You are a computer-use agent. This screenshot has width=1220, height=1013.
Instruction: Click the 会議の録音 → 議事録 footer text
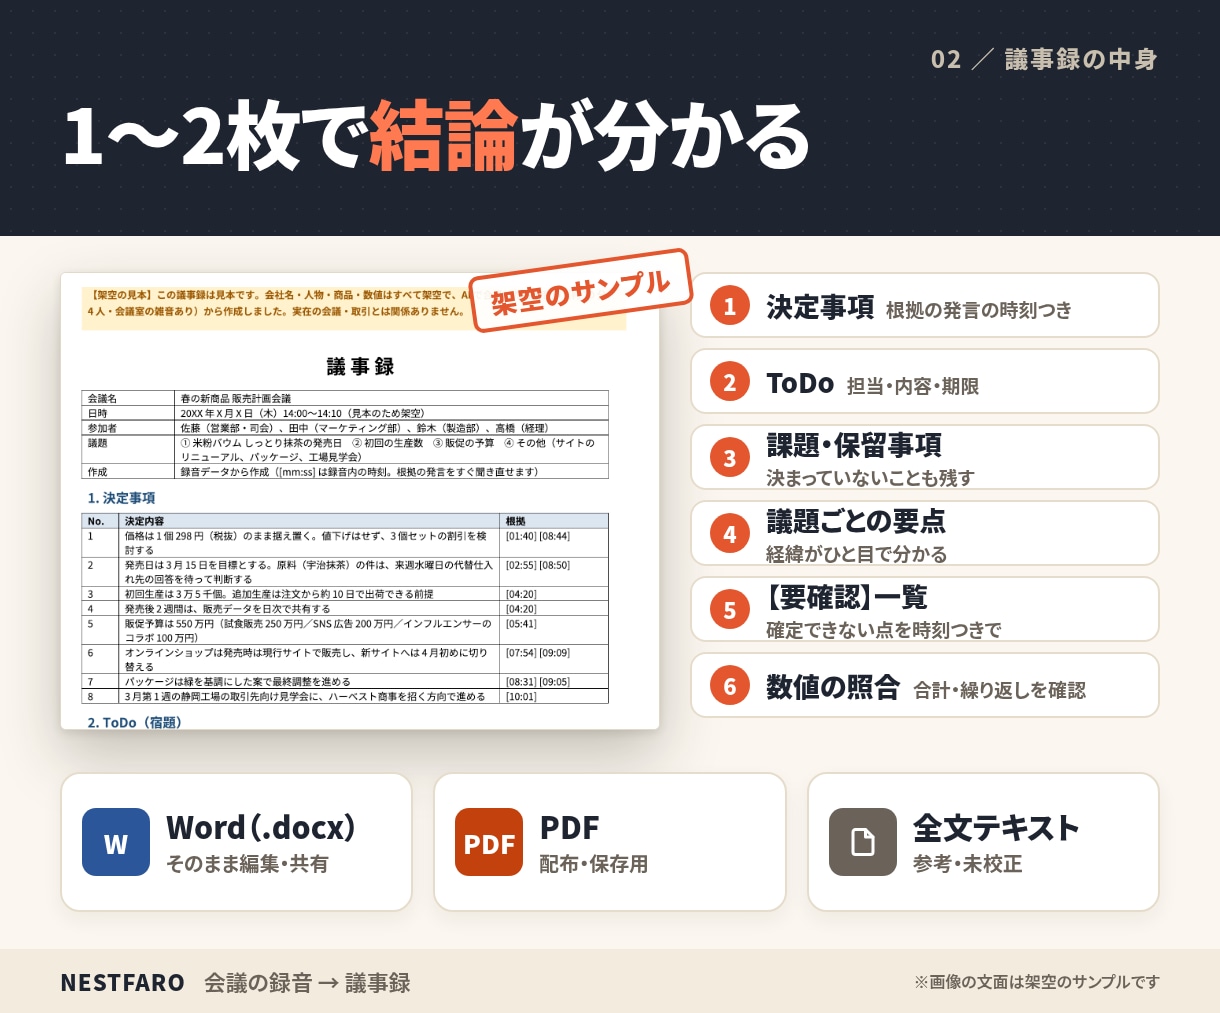(307, 983)
